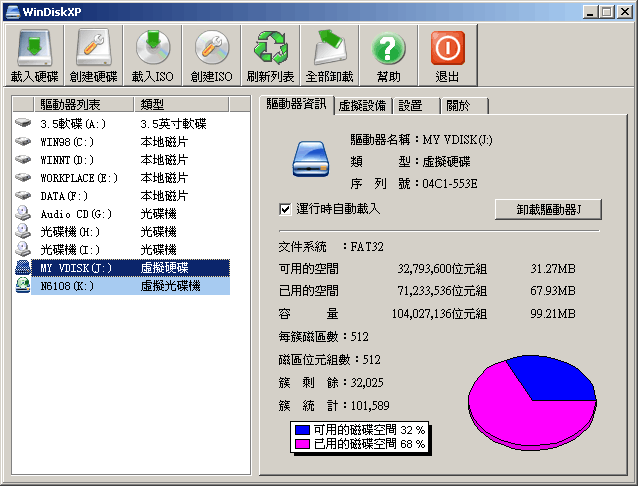Open 幫助 help icon

[x=389, y=55]
